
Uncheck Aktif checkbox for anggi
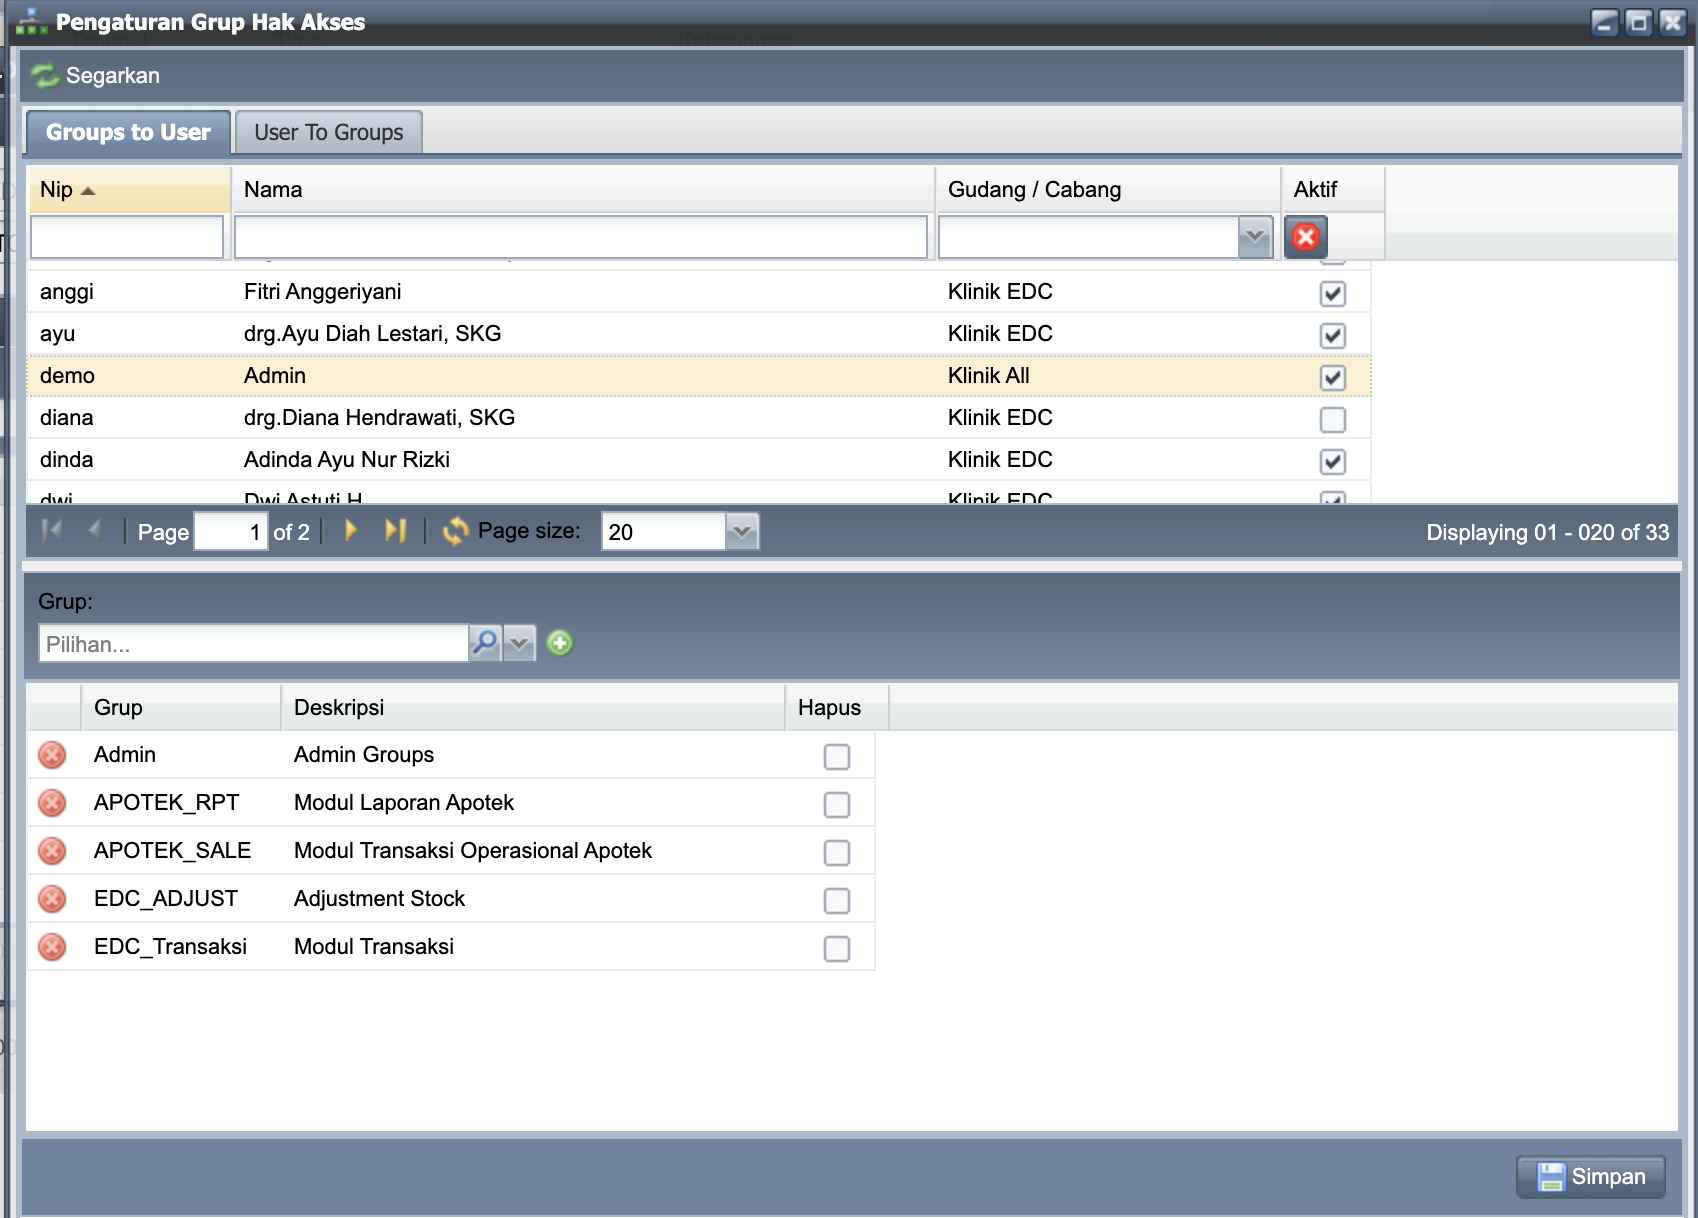coord(1332,293)
